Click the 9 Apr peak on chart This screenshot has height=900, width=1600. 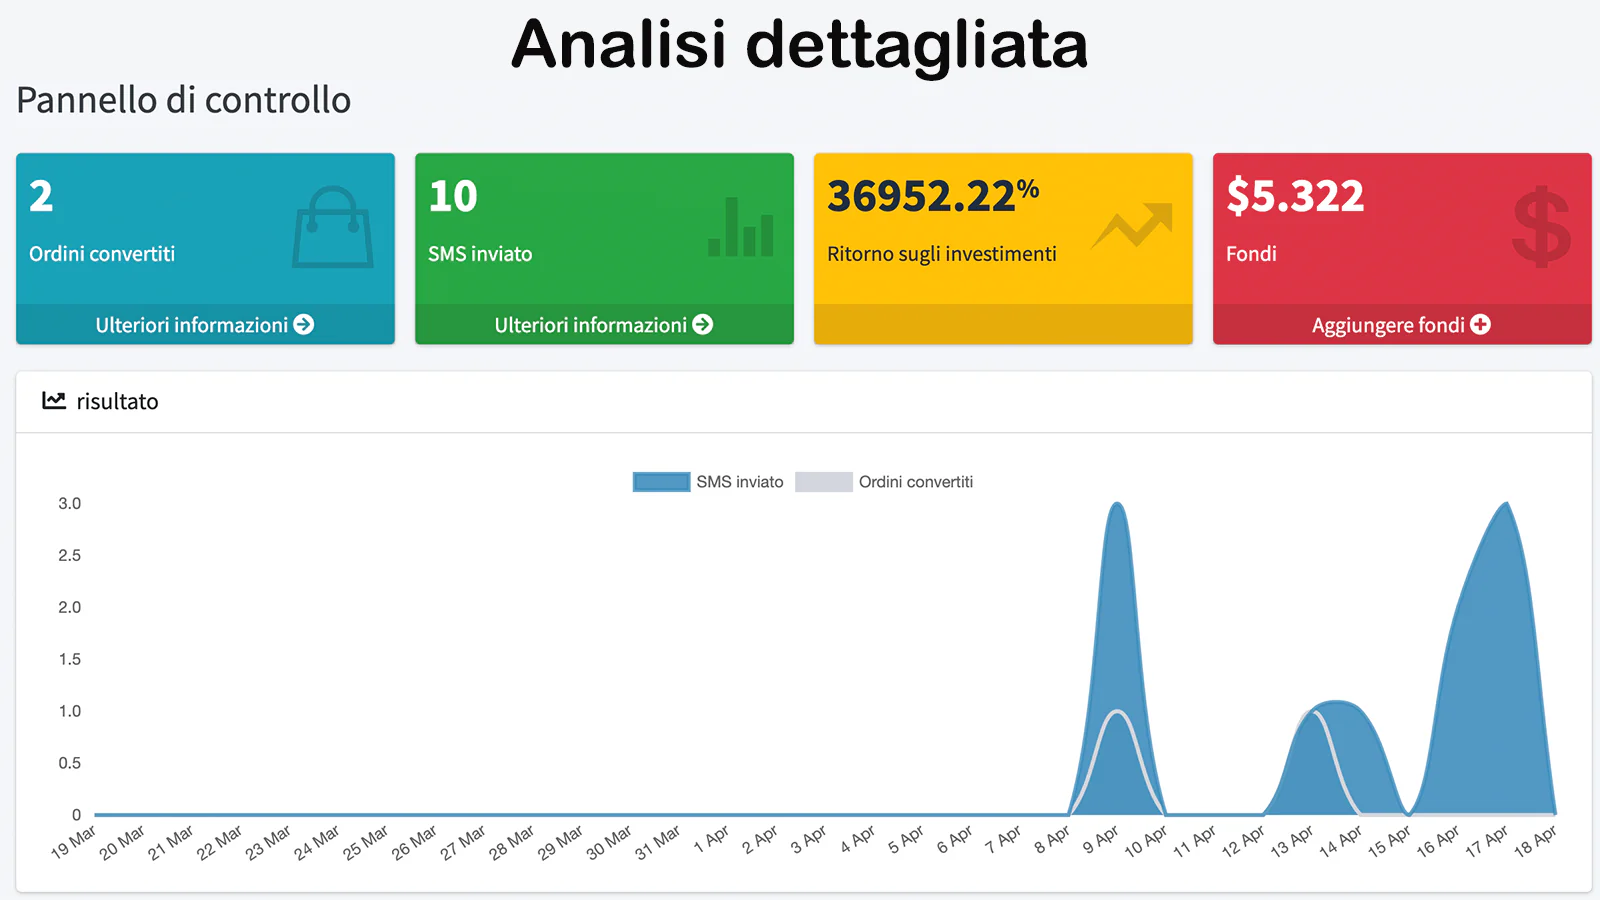point(1117,504)
